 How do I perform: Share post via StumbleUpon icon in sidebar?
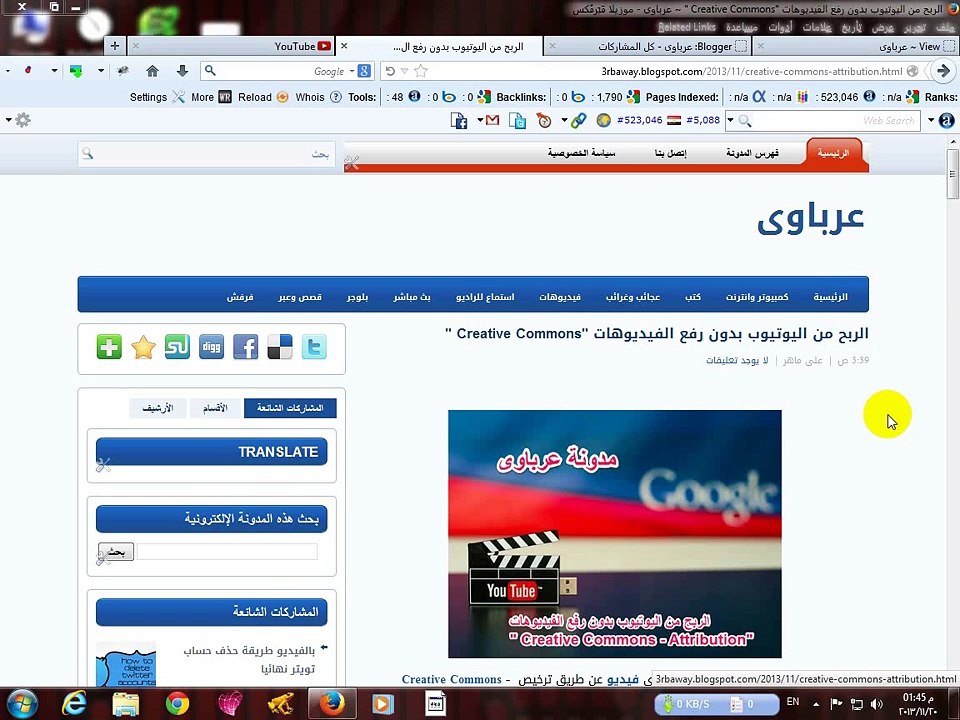tap(177, 347)
